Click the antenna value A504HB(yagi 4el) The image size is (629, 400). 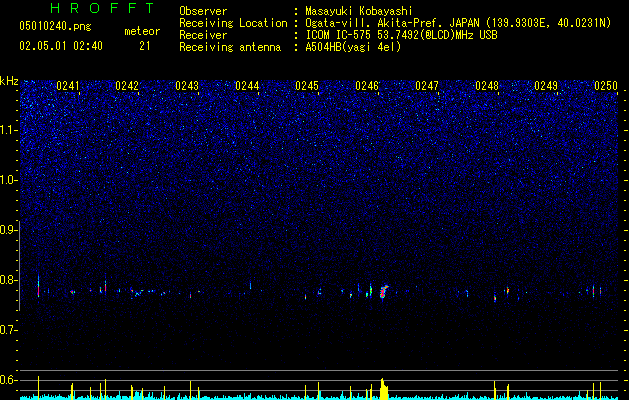pos(353,47)
